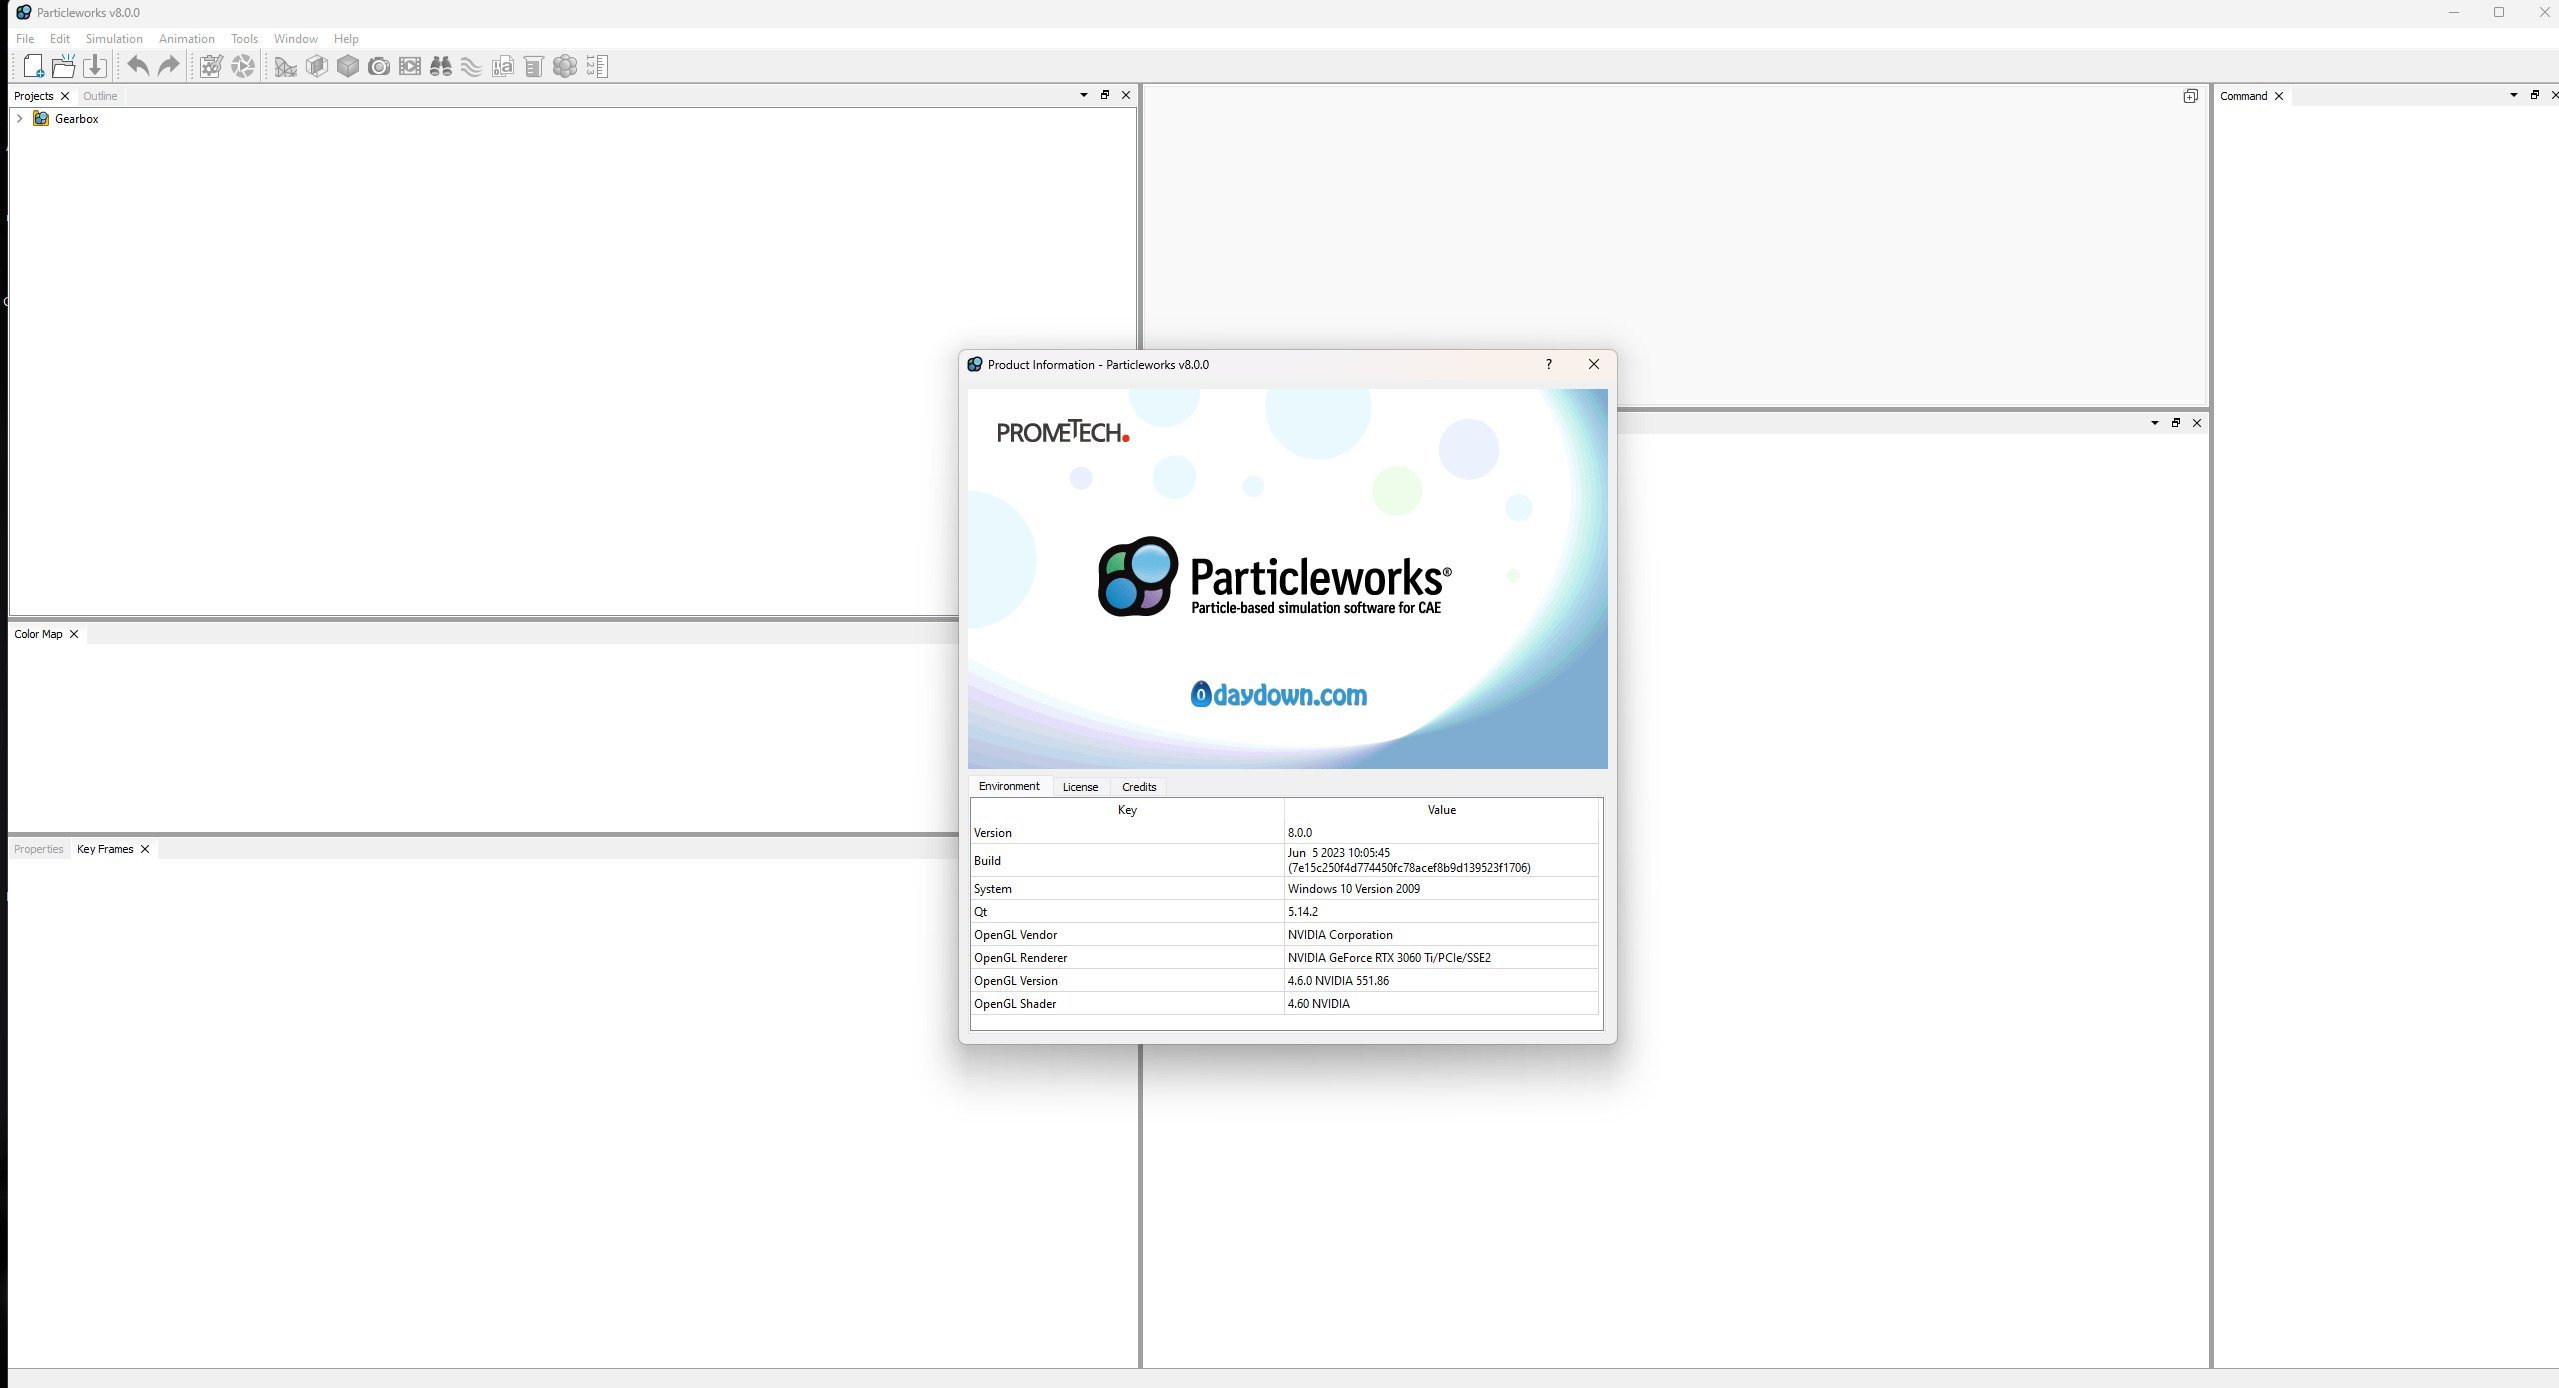Click the Qt value 5.14.2

[x=1441, y=911]
